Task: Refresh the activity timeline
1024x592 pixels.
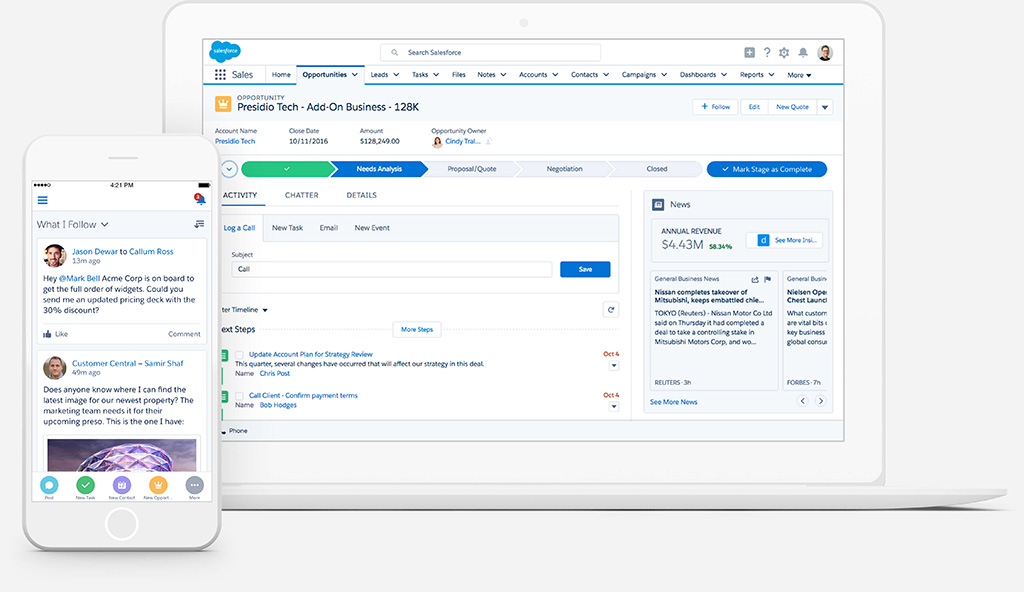Action: [x=611, y=310]
